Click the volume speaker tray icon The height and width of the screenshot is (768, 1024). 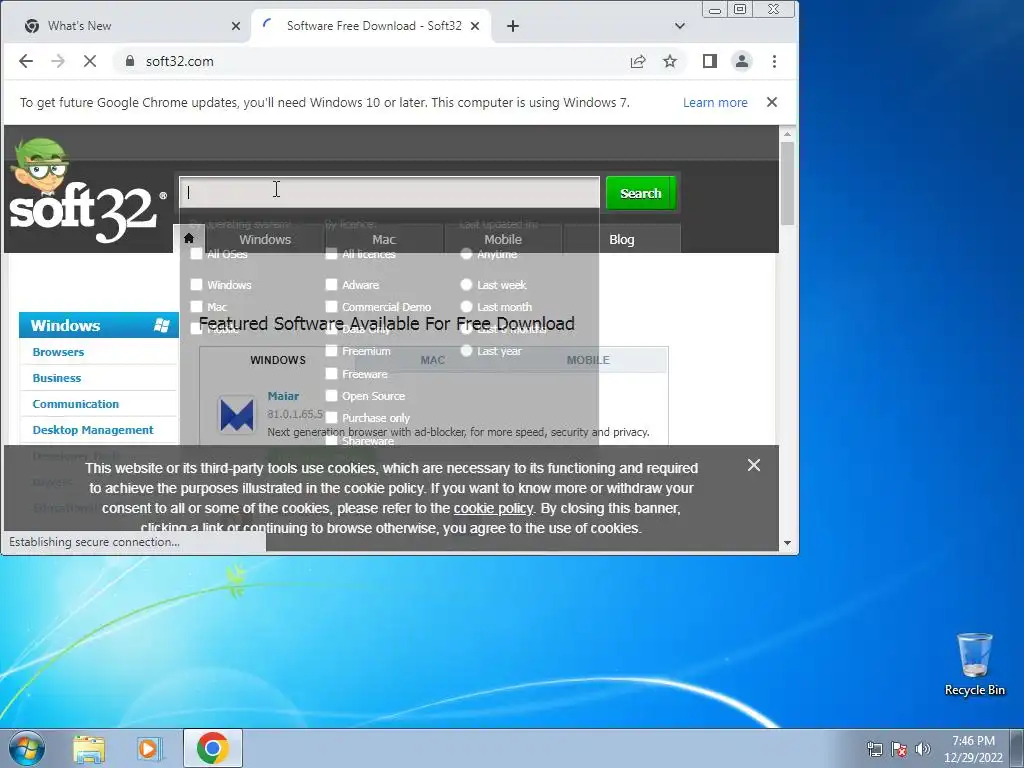(x=923, y=749)
